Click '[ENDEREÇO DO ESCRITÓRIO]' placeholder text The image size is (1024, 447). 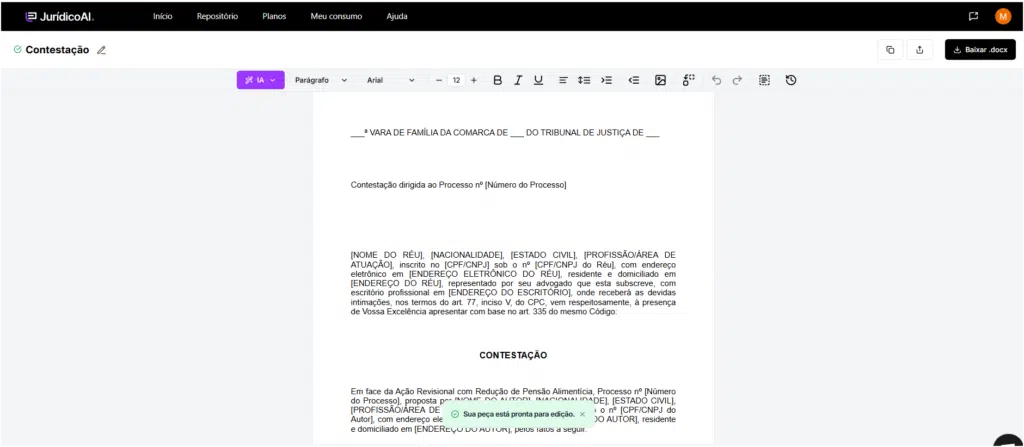508,293
